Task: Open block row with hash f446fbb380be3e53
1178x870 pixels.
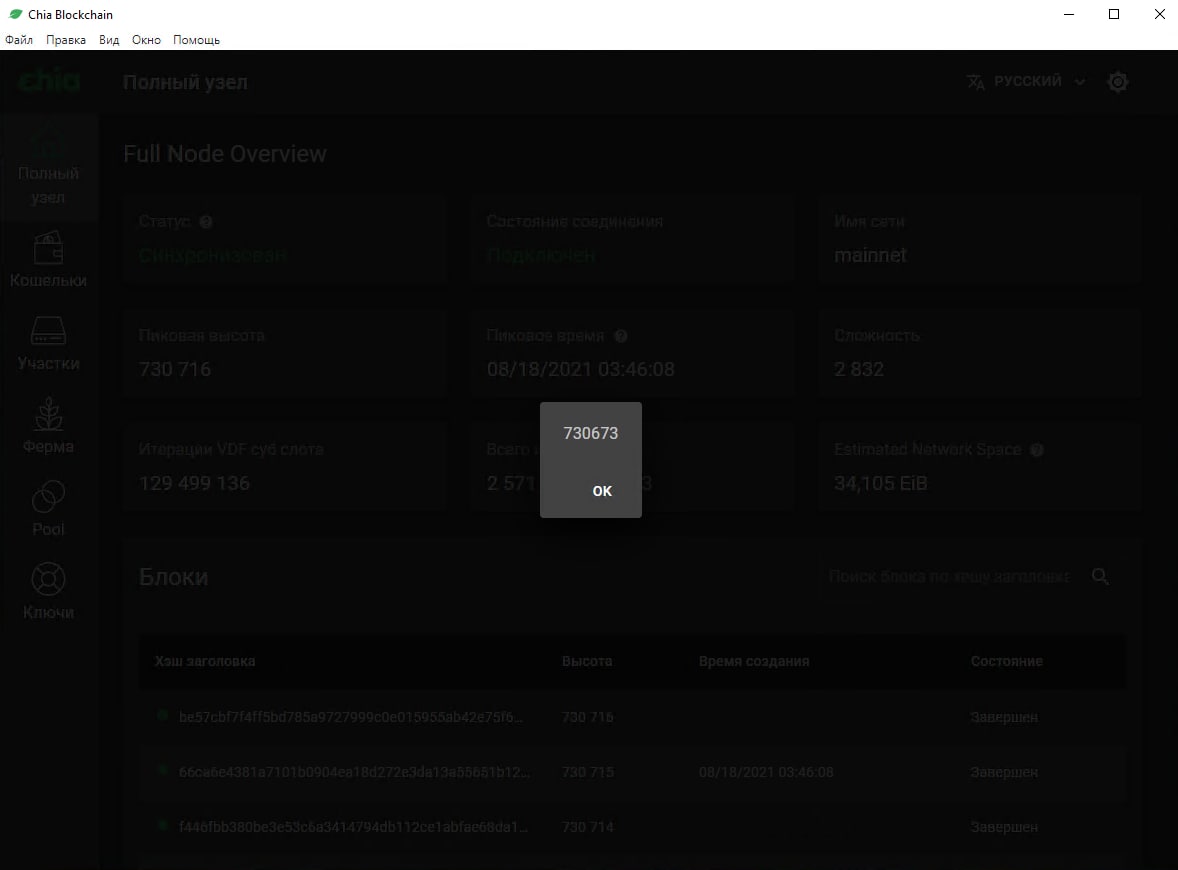Action: tap(632, 826)
